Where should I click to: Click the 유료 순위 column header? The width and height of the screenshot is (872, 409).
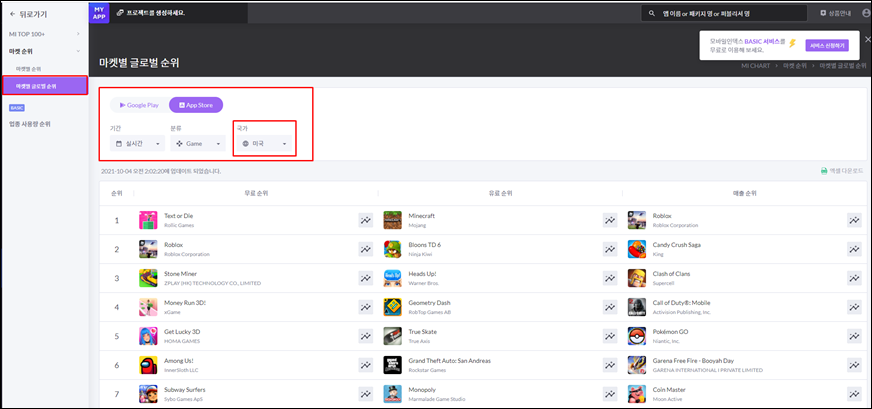tap(501, 193)
